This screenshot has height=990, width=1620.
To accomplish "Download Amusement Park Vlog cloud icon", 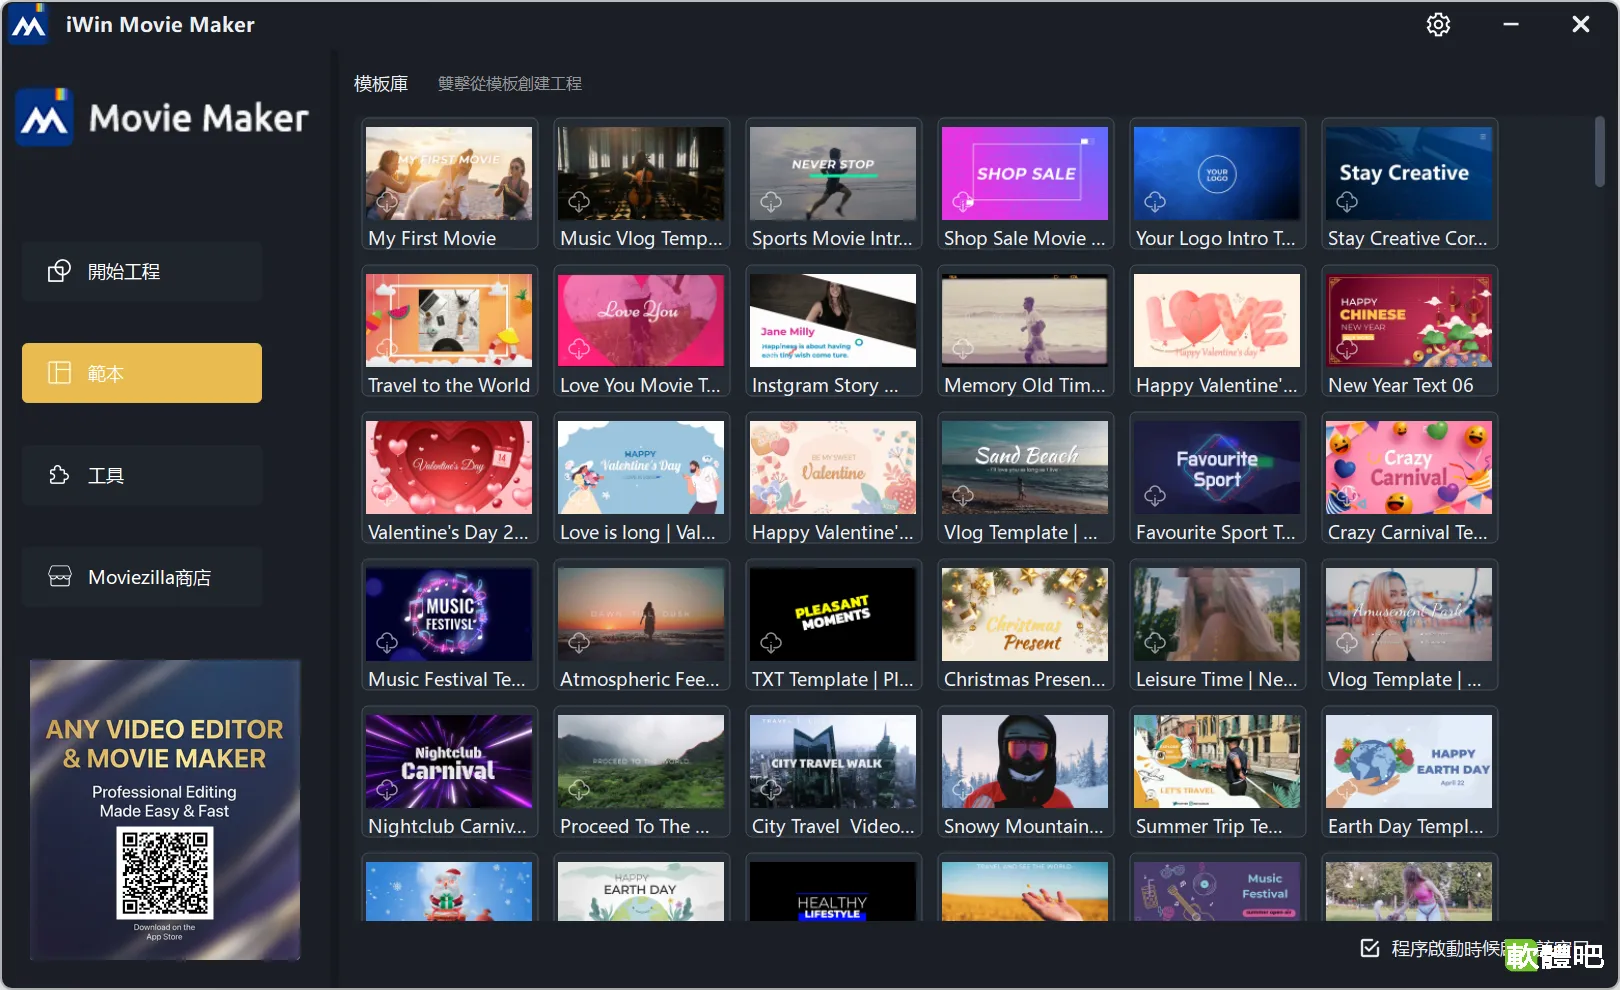I will point(1347,643).
